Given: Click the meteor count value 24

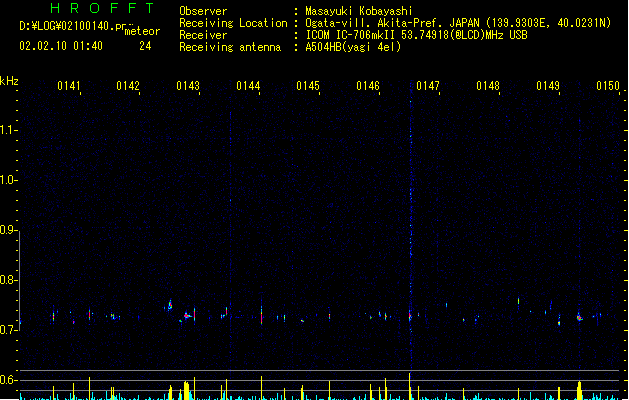Looking at the screenshot, I should pos(145,46).
